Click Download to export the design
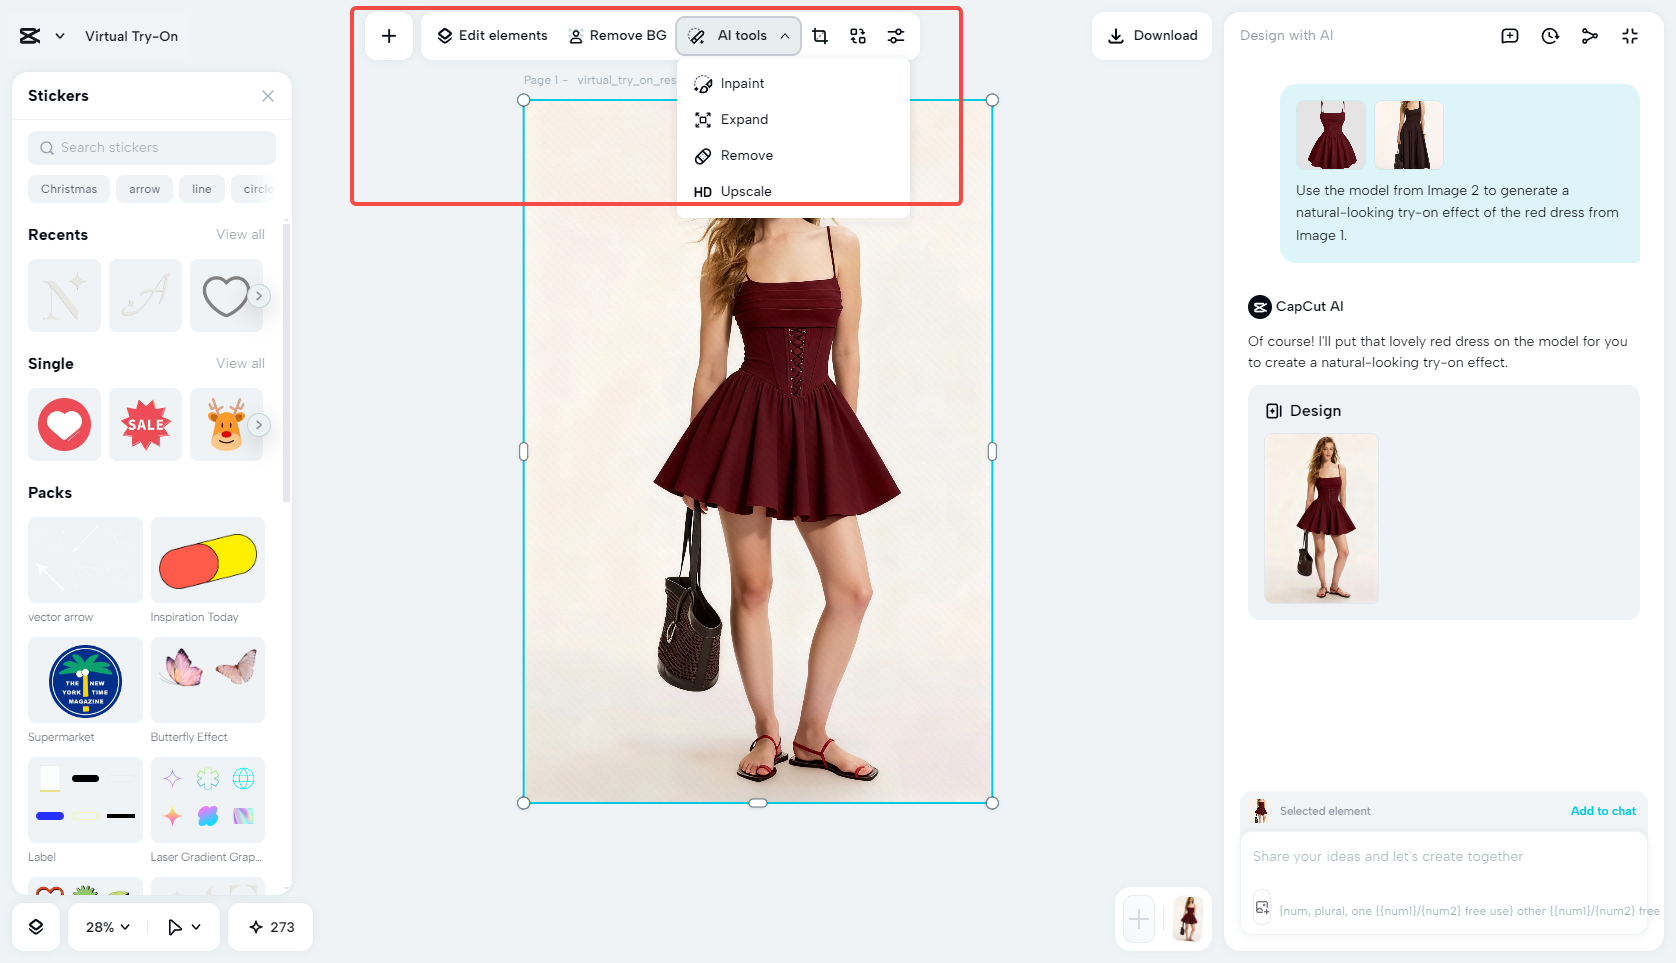 (x=1151, y=35)
